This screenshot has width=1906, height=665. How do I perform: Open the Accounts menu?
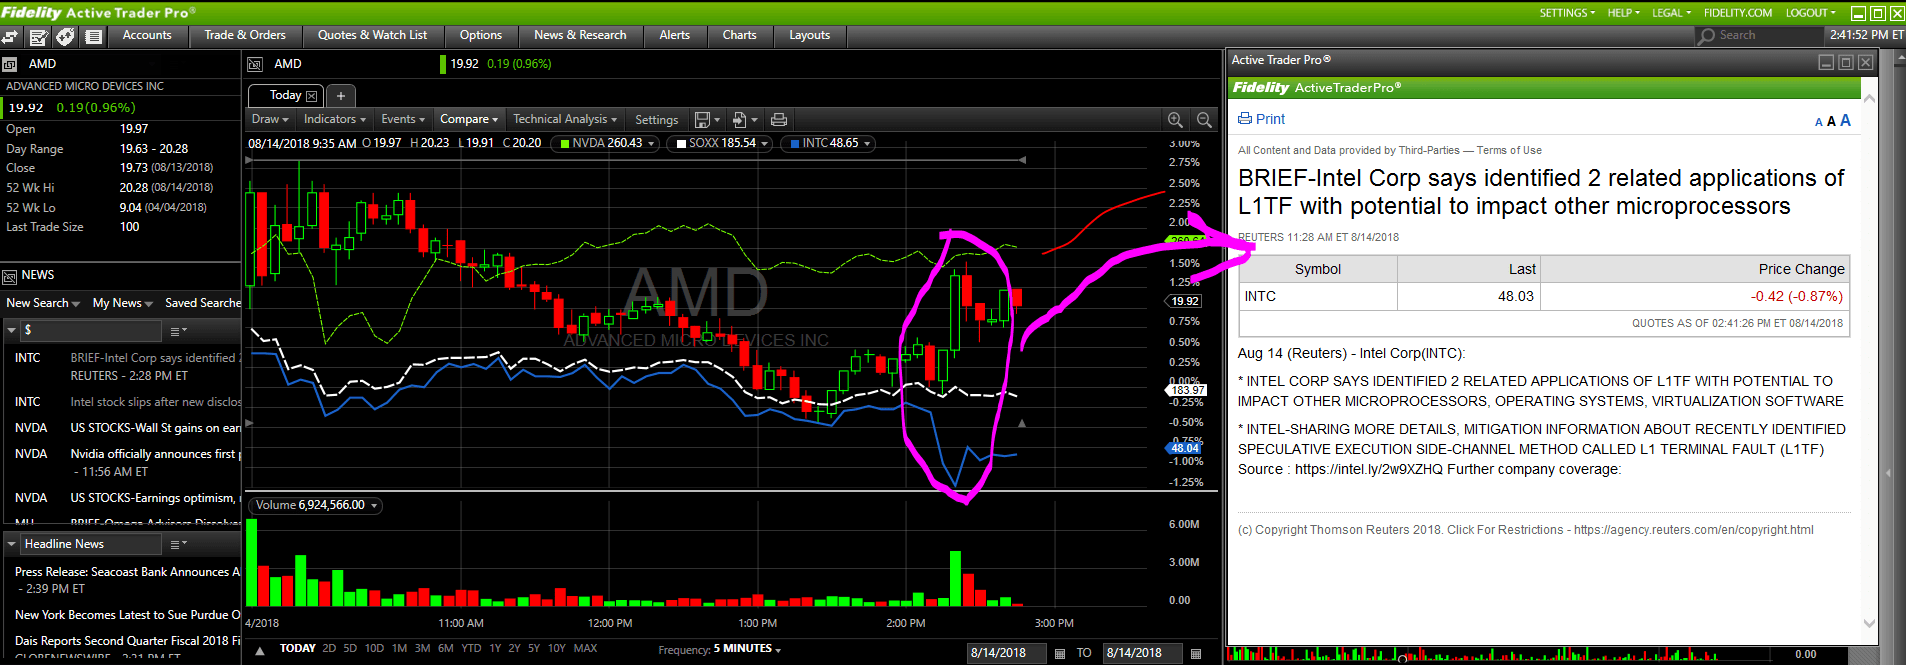click(x=147, y=35)
